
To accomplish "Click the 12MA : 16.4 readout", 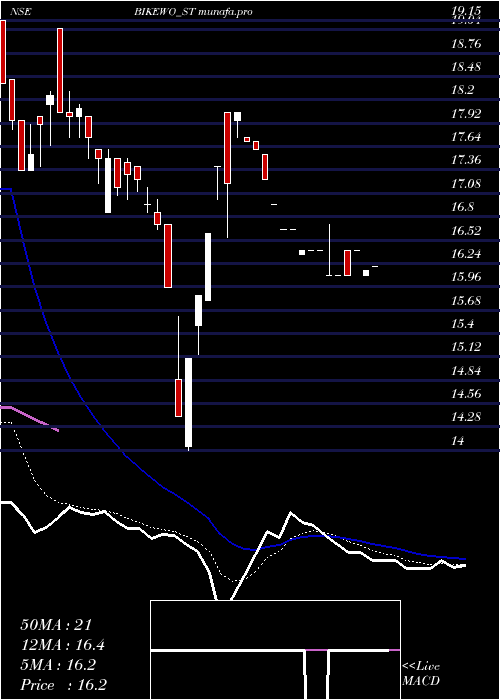I will pyautogui.click(x=63, y=645).
